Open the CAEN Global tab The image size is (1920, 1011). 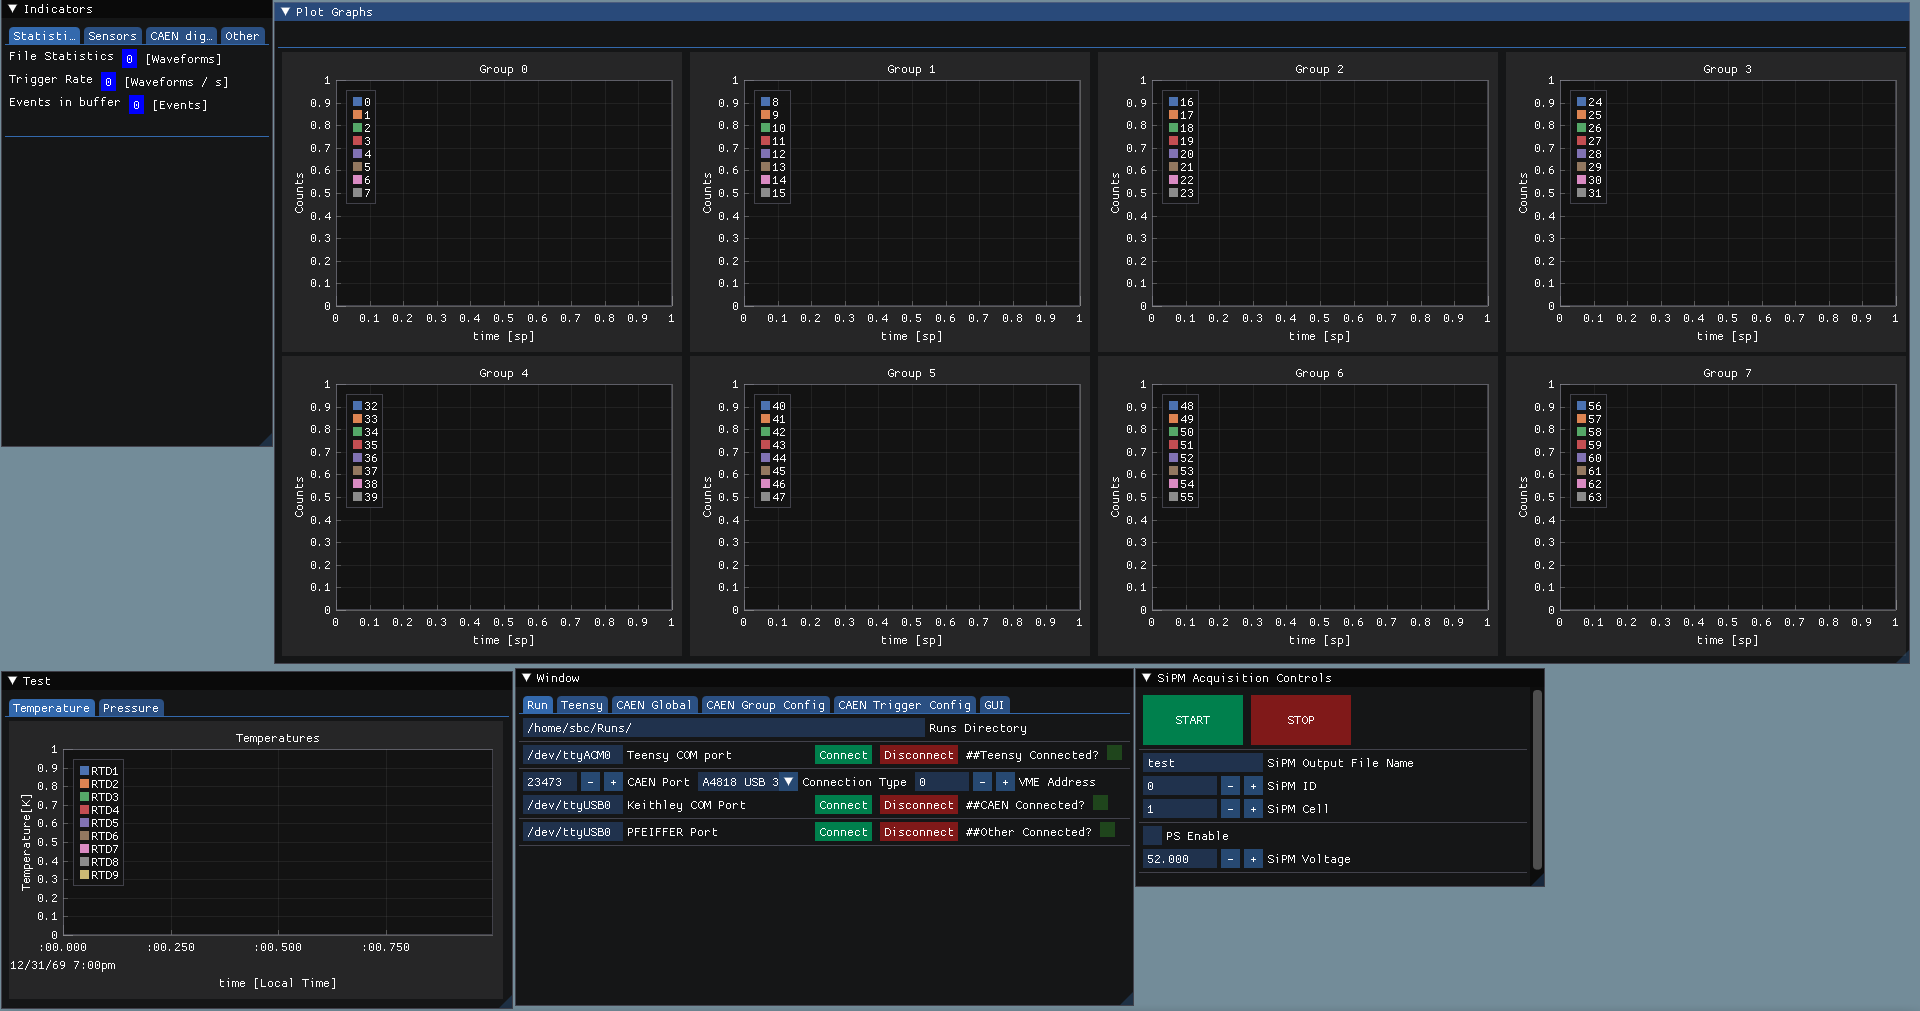654,705
